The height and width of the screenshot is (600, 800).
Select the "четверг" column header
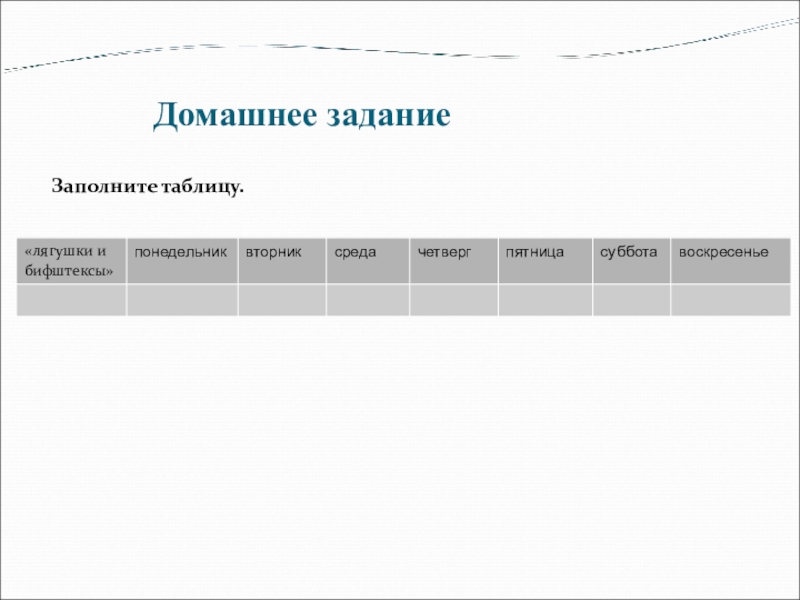(x=454, y=261)
